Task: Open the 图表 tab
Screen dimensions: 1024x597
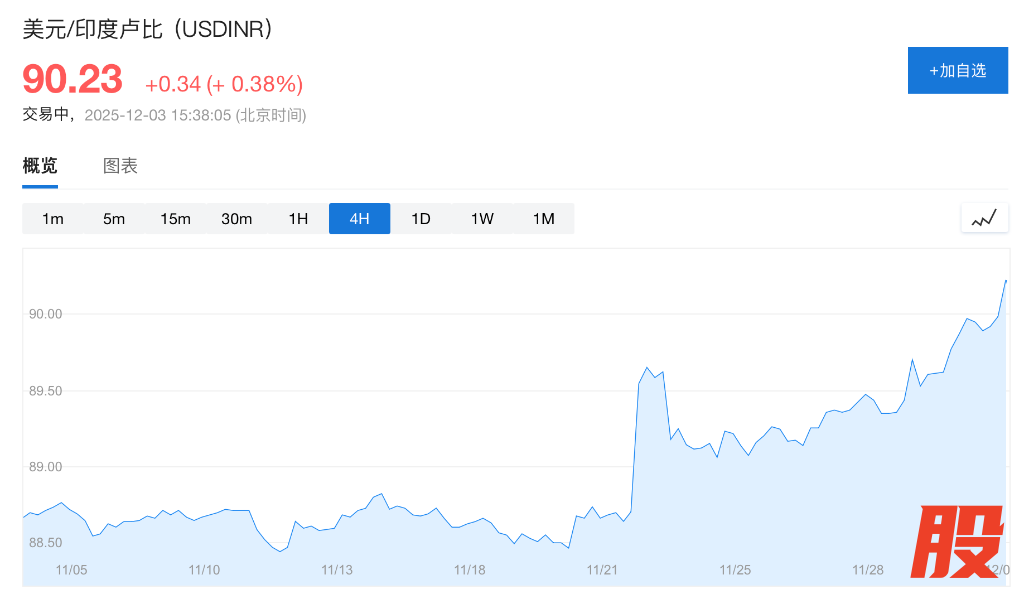Action: pos(120,166)
